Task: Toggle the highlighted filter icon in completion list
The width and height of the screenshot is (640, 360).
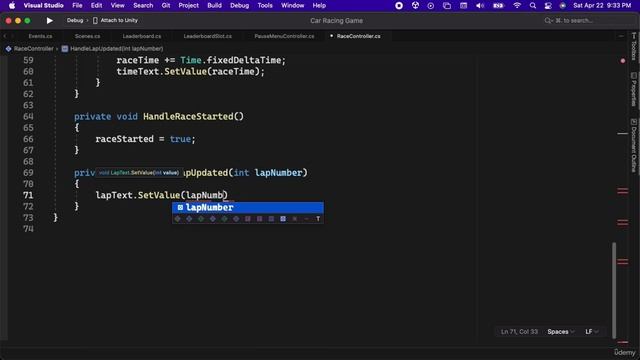Action: (x=283, y=219)
